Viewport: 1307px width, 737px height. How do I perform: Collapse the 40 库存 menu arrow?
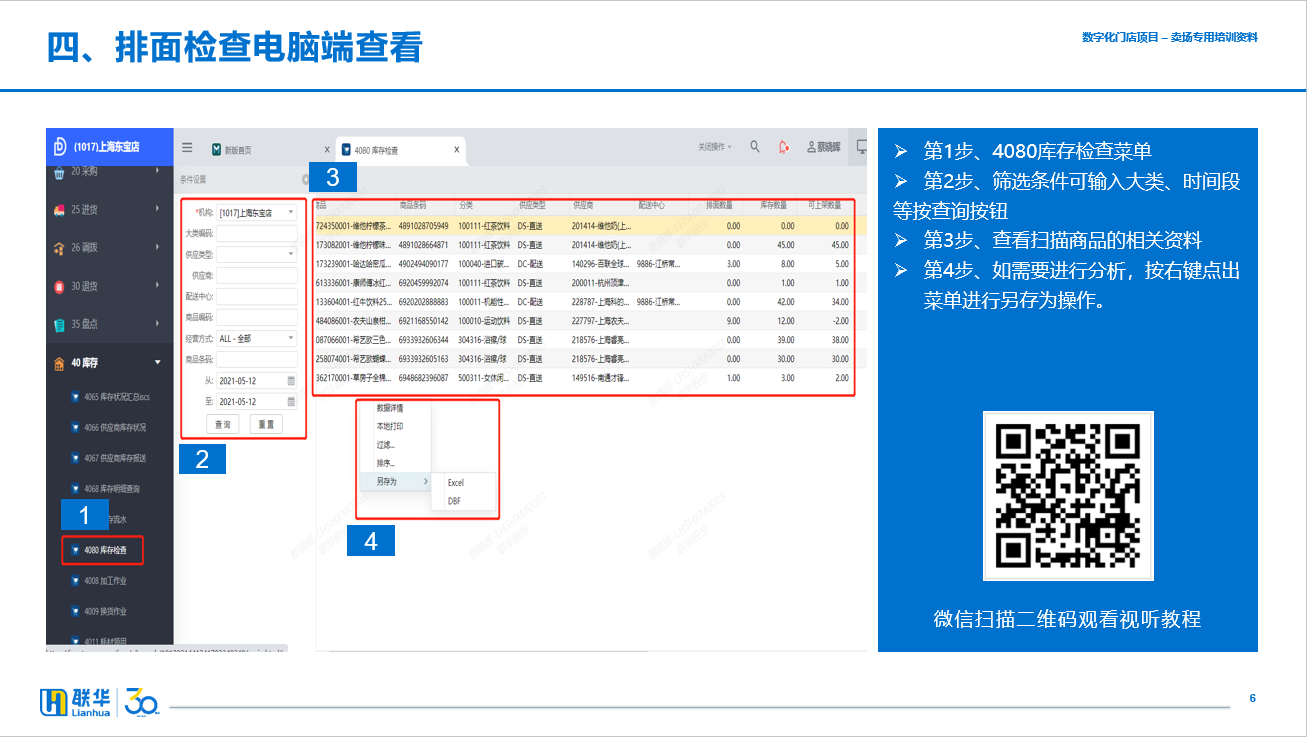click(158, 362)
